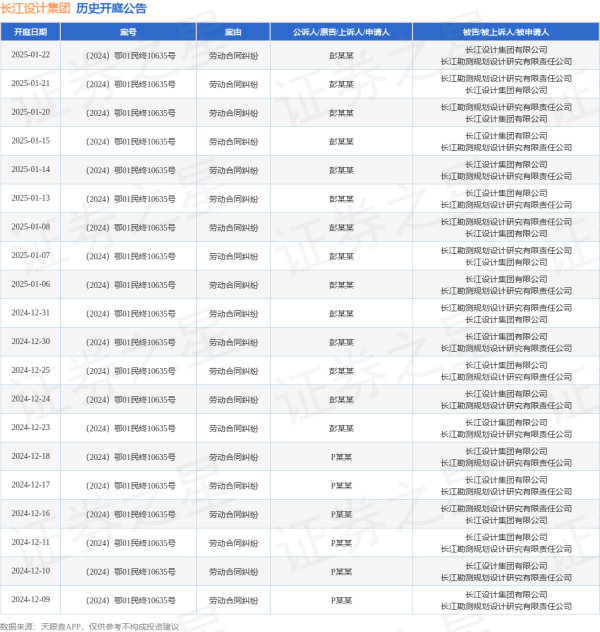Click the 公诉人/原告/上诉人/申请人 column header
The height and width of the screenshot is (632, 600).
click(x=341, y=32)
